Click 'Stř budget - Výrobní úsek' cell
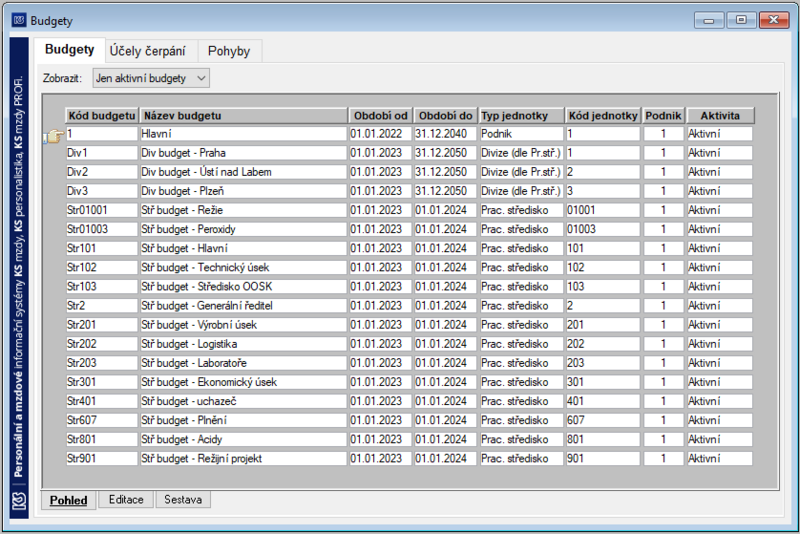Viewport: 800px width, 534px height. (x=243, y=325)
